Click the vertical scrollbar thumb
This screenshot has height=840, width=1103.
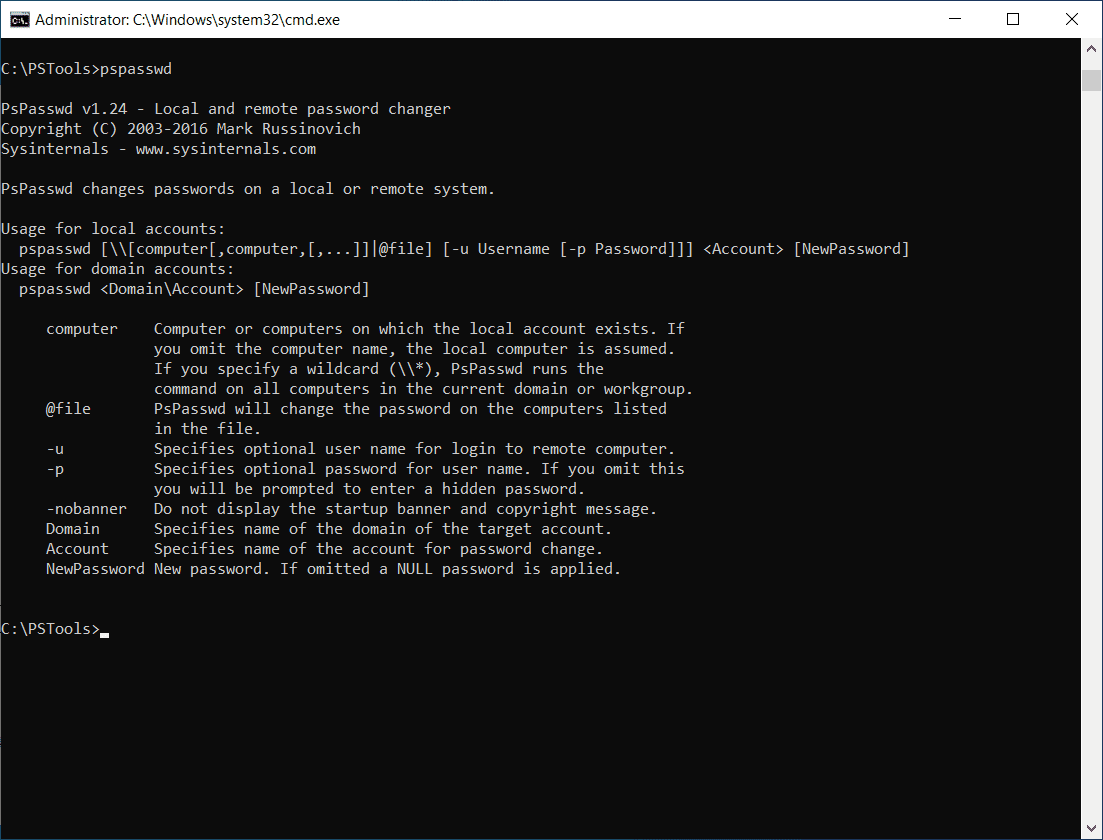point(1091,80)
